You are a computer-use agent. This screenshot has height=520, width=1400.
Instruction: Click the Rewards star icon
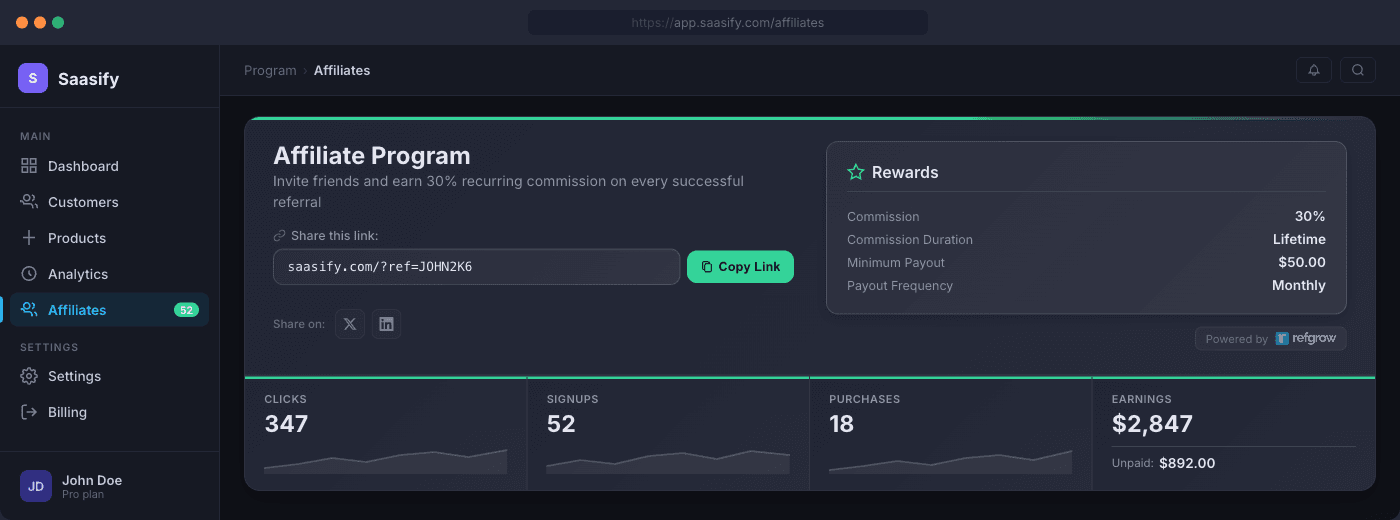[x=856, y=172]
